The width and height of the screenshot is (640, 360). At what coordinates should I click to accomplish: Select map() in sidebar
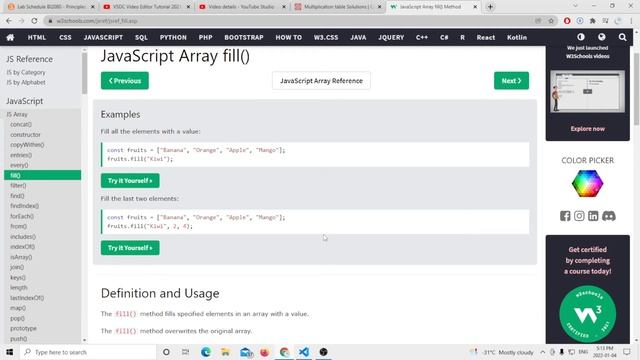click(18, 308)
